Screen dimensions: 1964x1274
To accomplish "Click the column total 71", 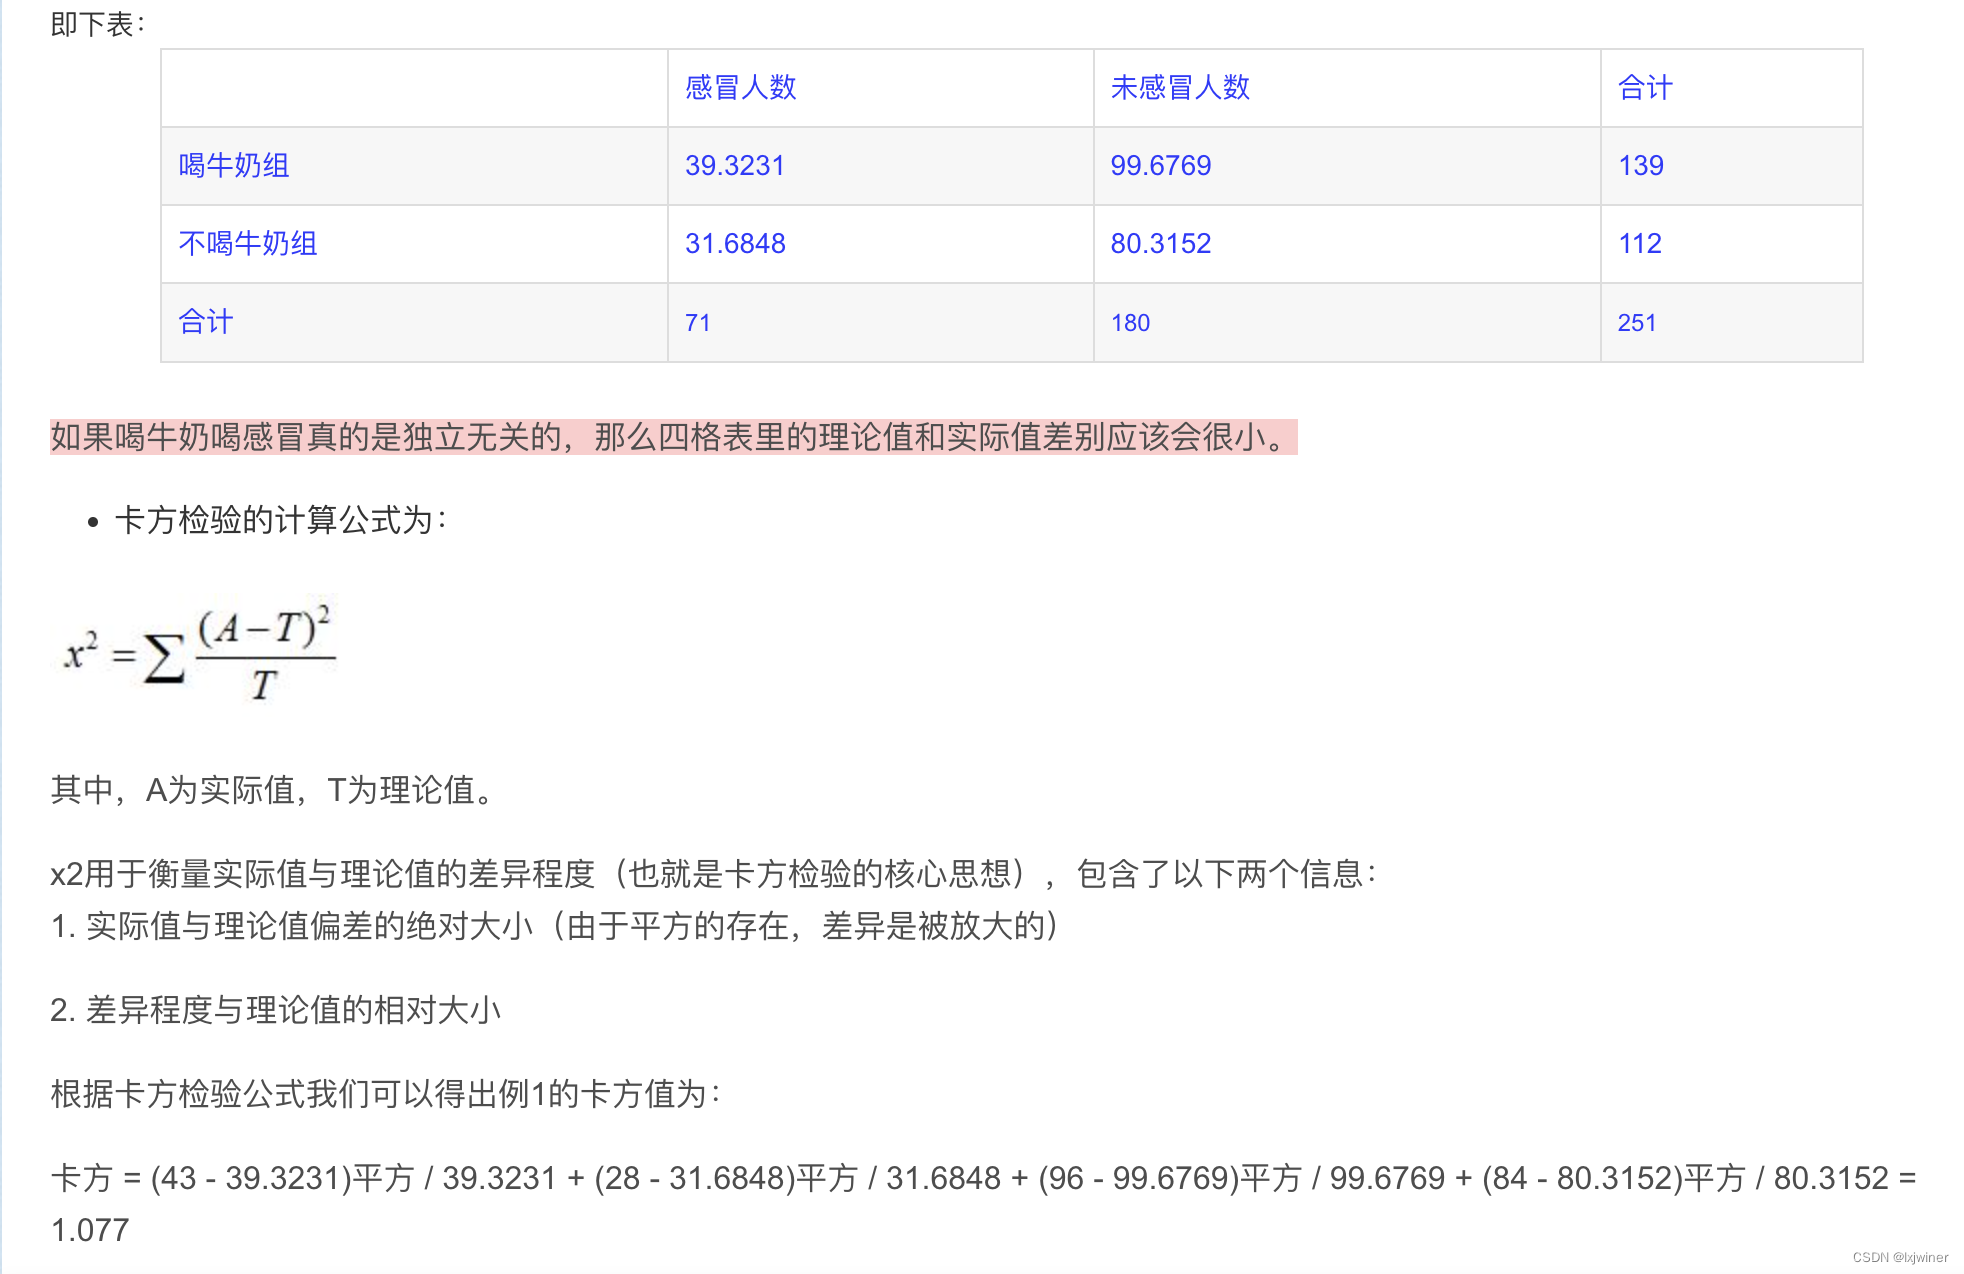I will pyautogui.click(x=698, y=323).
